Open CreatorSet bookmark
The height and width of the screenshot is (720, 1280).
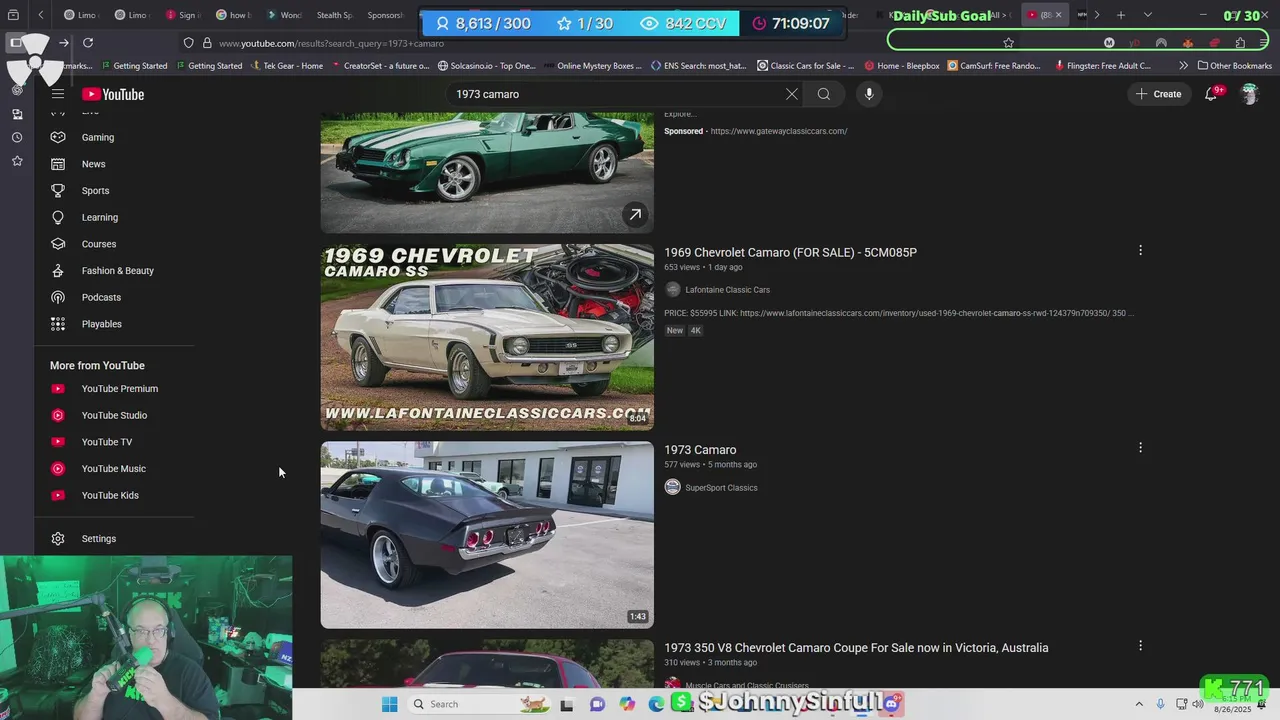pos(380,66)
